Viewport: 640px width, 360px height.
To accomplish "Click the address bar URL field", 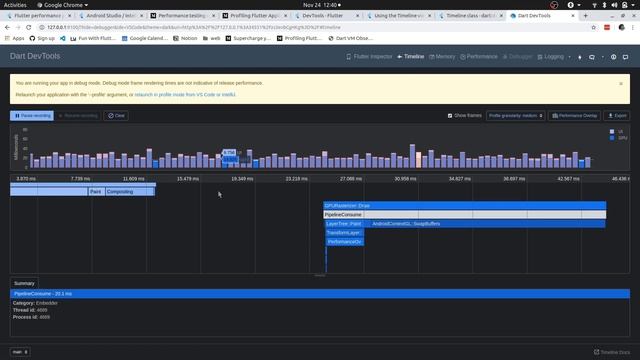I will coord(318,27).
